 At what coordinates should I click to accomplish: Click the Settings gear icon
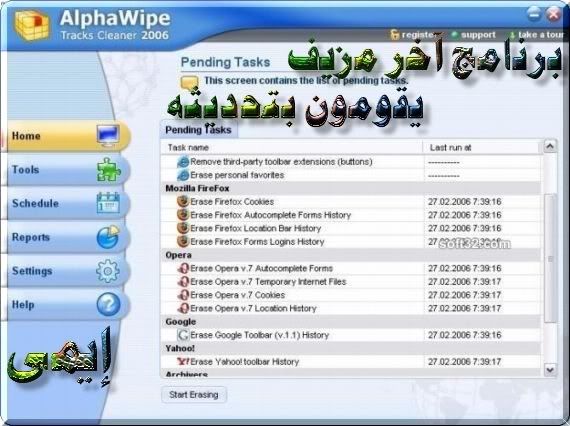[108, 271]
